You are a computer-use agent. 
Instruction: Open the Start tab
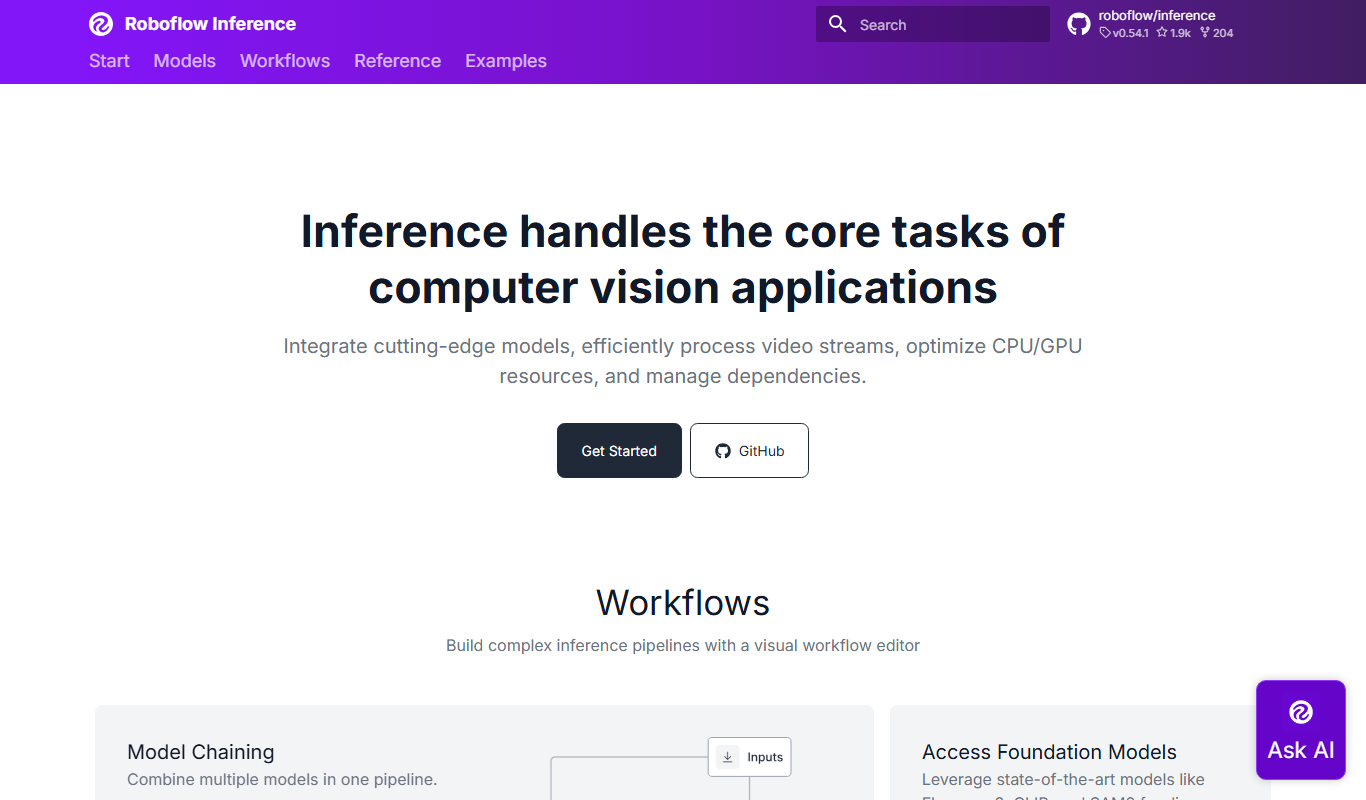pyautogui.click(x=109, y=61)
